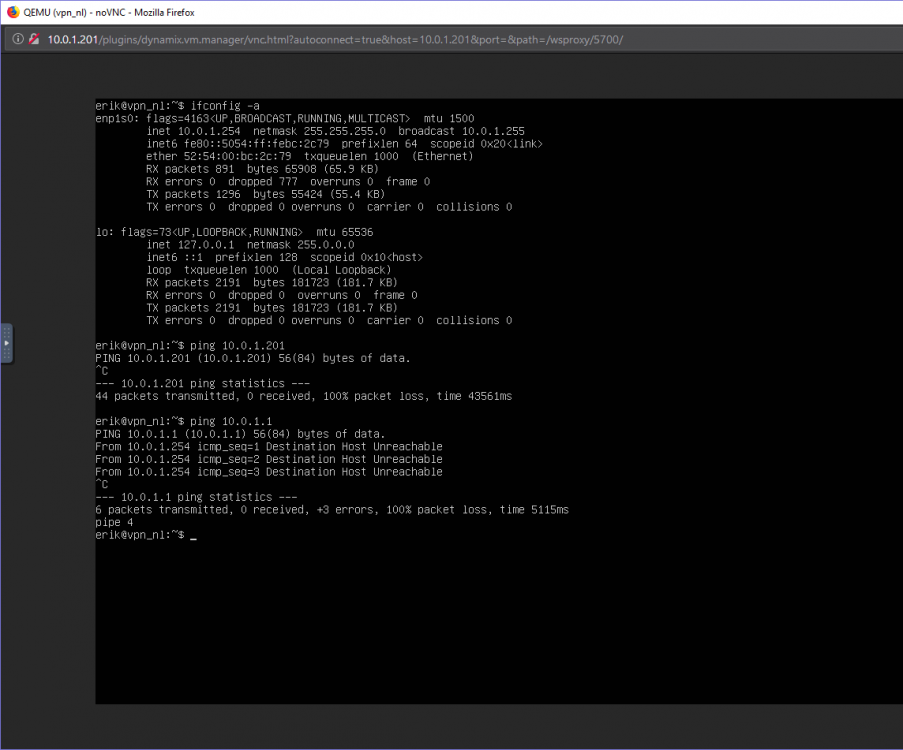The height and width of the screenshot is (750, 903).
Task: Click 'TX packets 1296' line under enp1s0
Action: point(265,194)
